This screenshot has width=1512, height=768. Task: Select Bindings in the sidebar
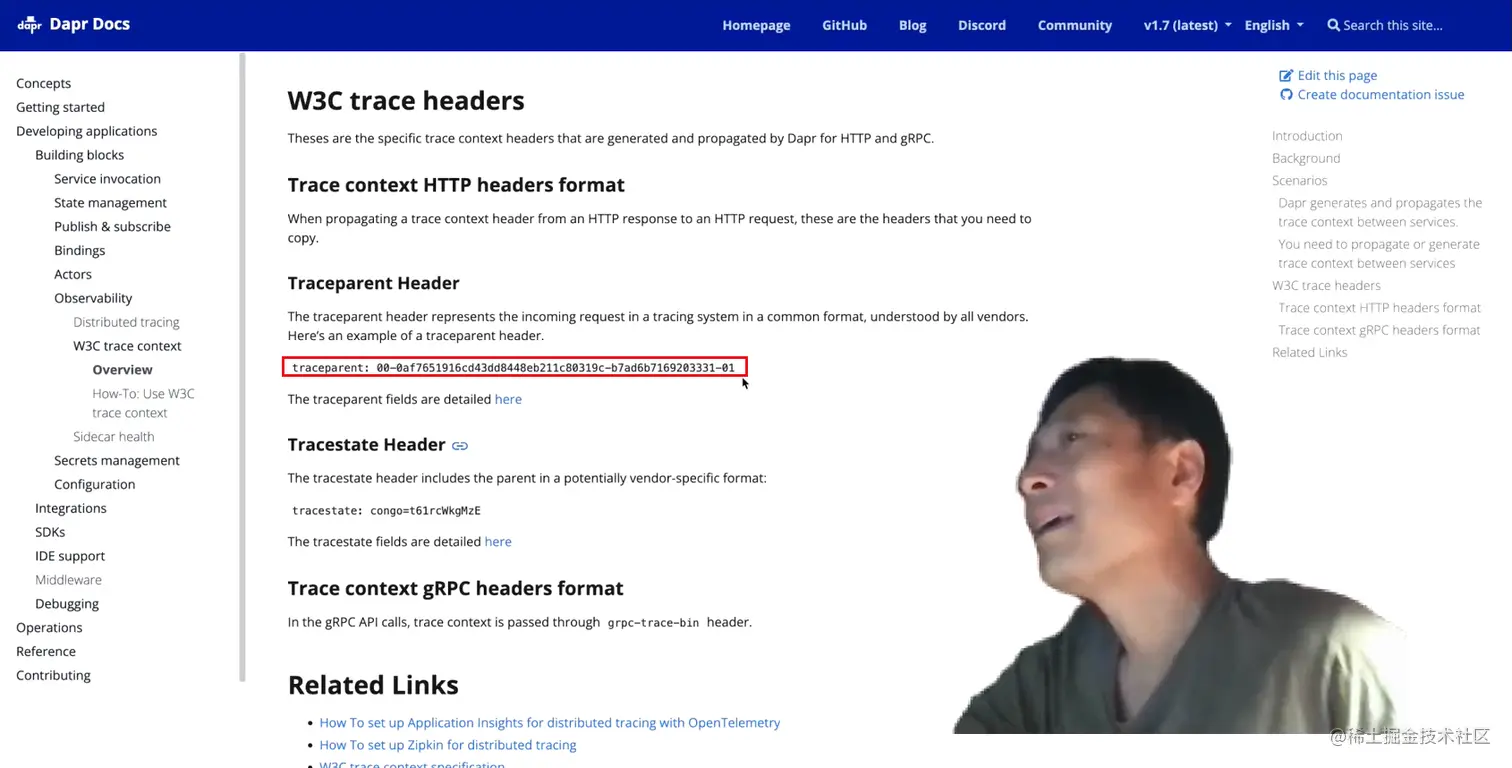[x=79, y=251]
